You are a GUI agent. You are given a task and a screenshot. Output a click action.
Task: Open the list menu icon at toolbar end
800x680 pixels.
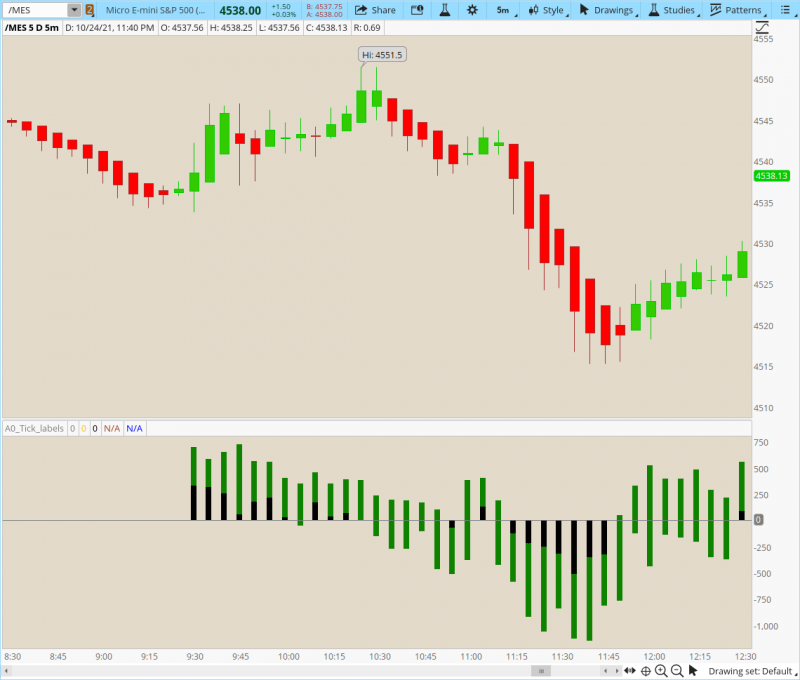point(785,10)
